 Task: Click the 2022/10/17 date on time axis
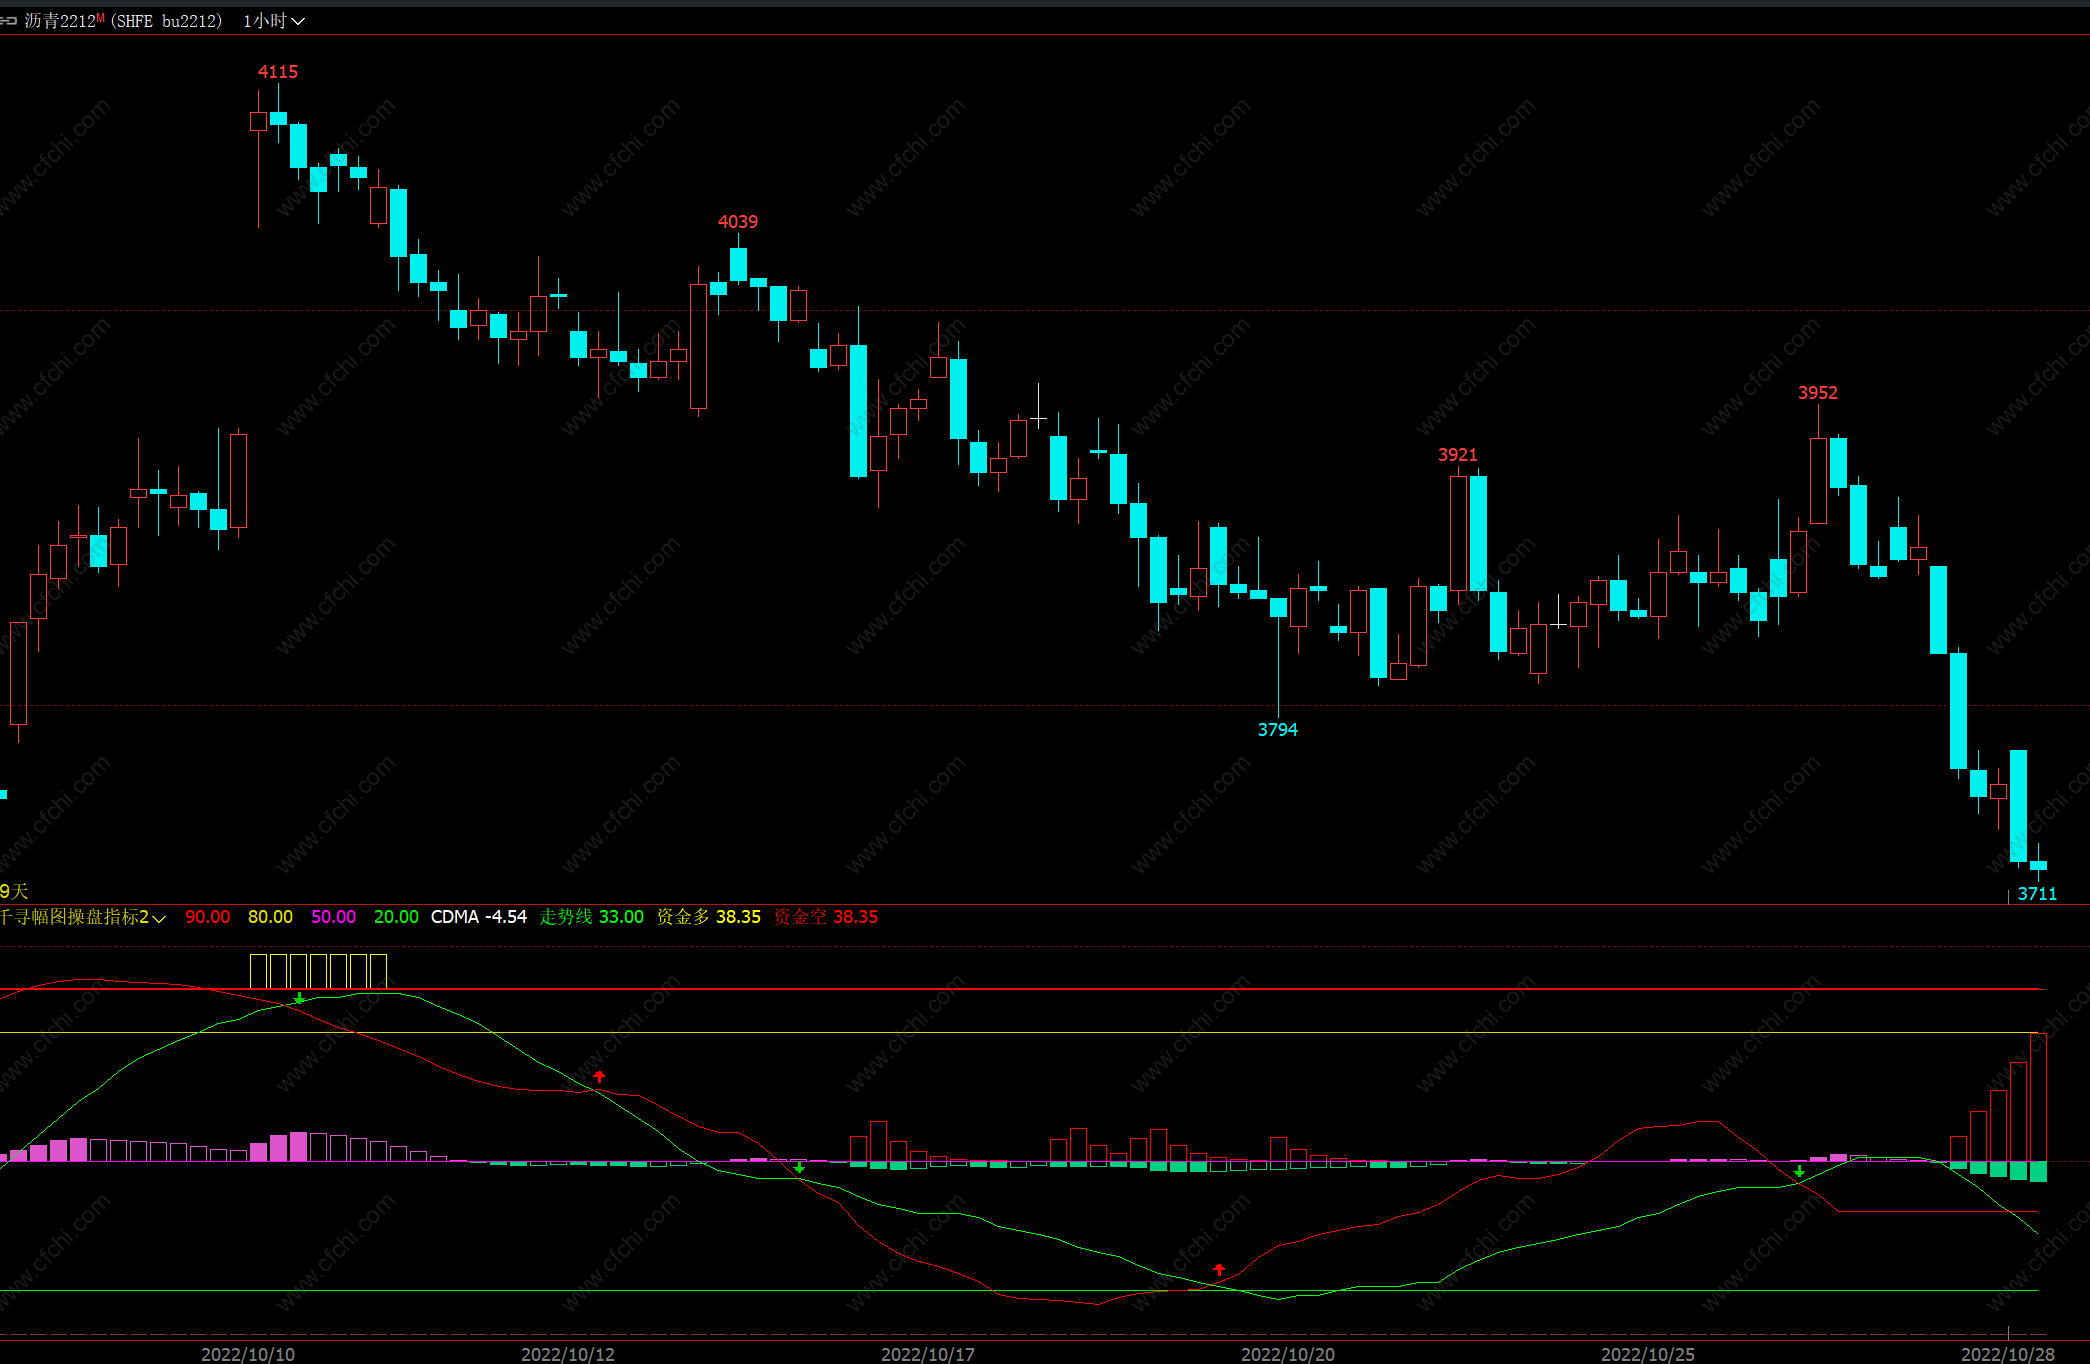point(927,1354)
